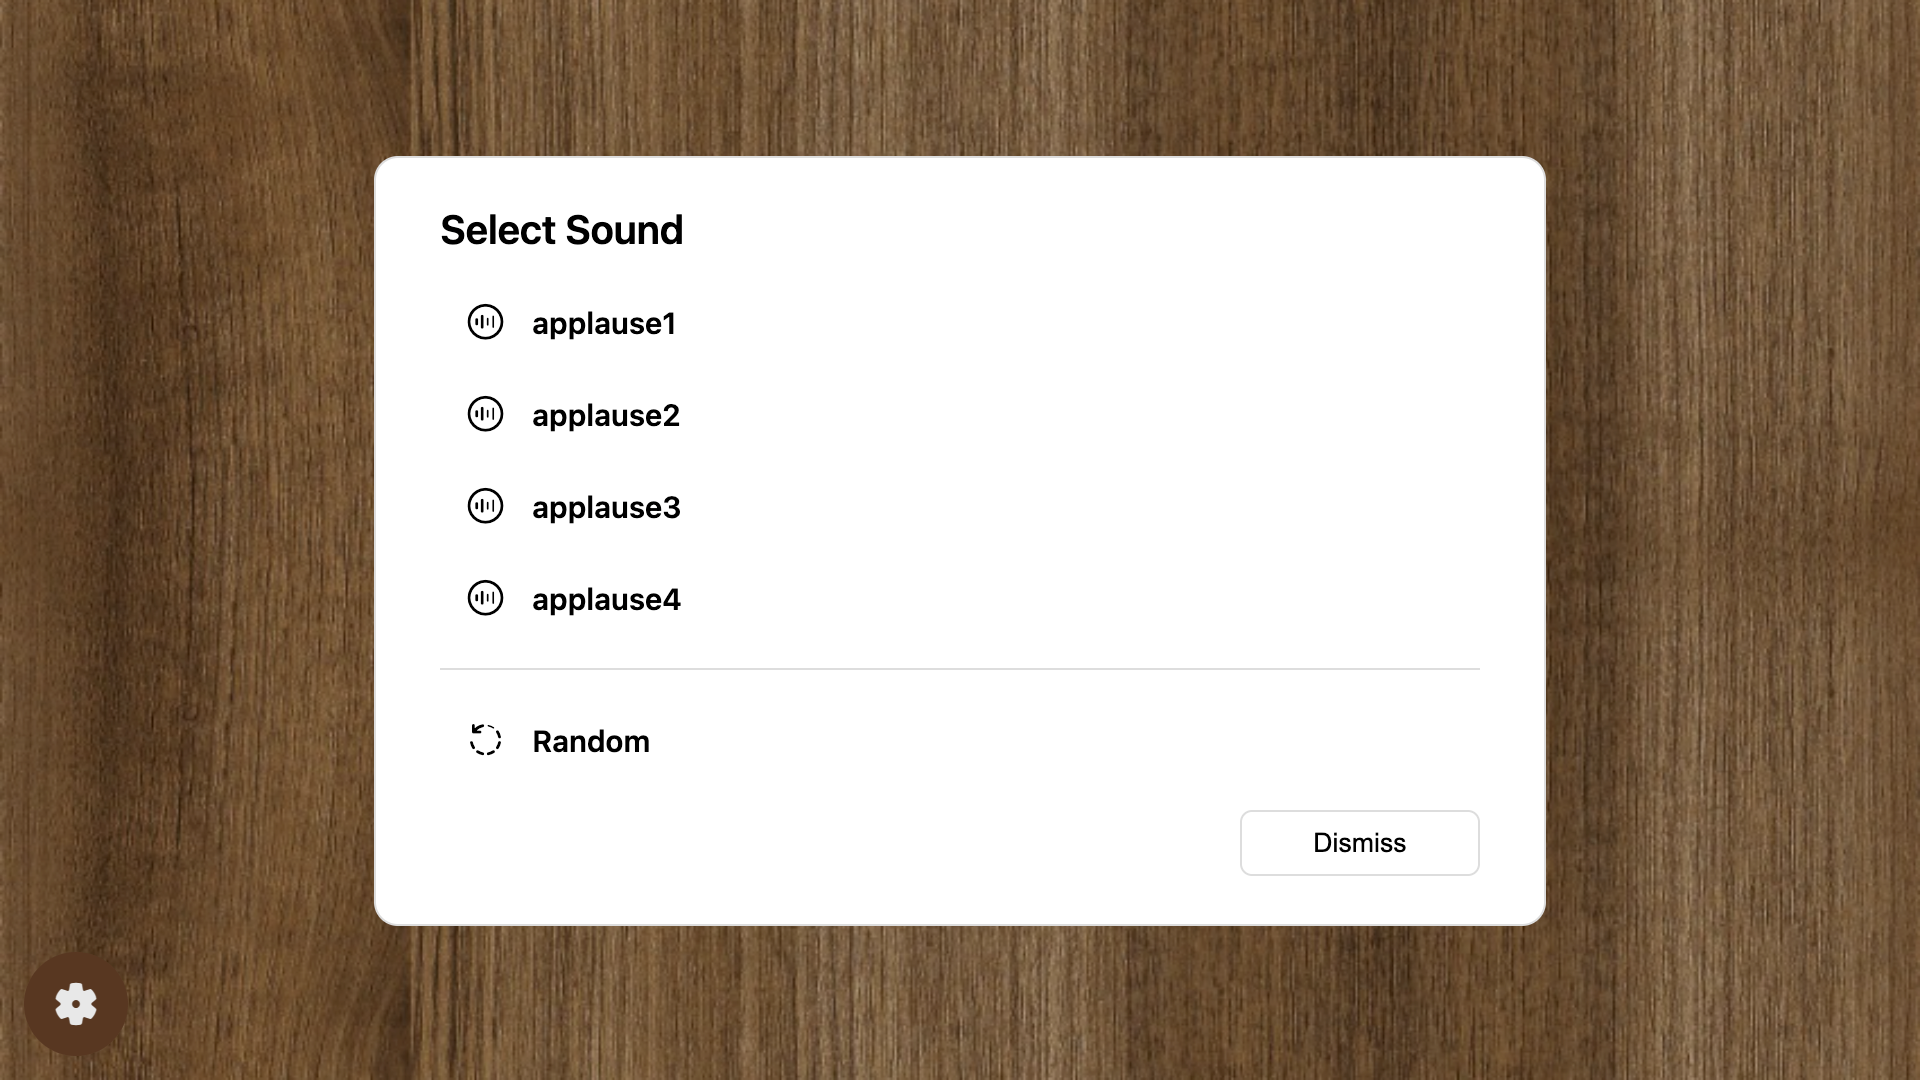The width and height of the screenshot is (1920, 1080).
Task: Click the waveform icon beside applause1
Action: click(485, 322)
